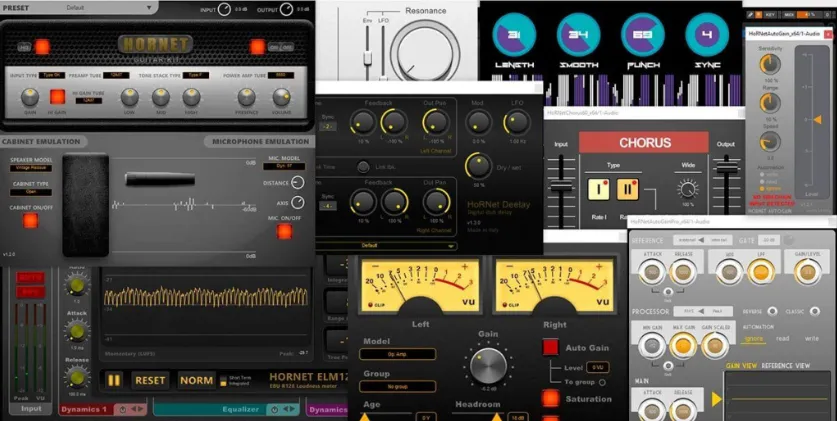
Task: Click the Smooth dial showing 34
Action: pos(578,35)
